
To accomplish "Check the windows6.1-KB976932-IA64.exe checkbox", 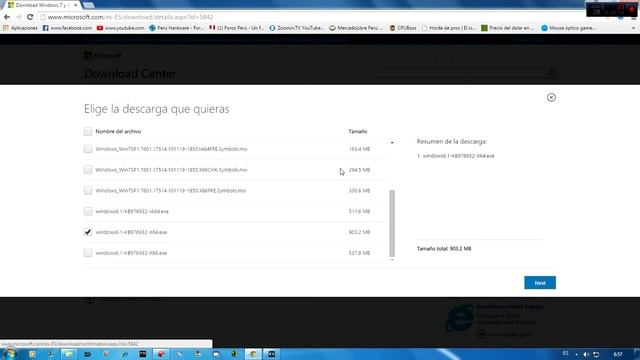I will [88, 211].
